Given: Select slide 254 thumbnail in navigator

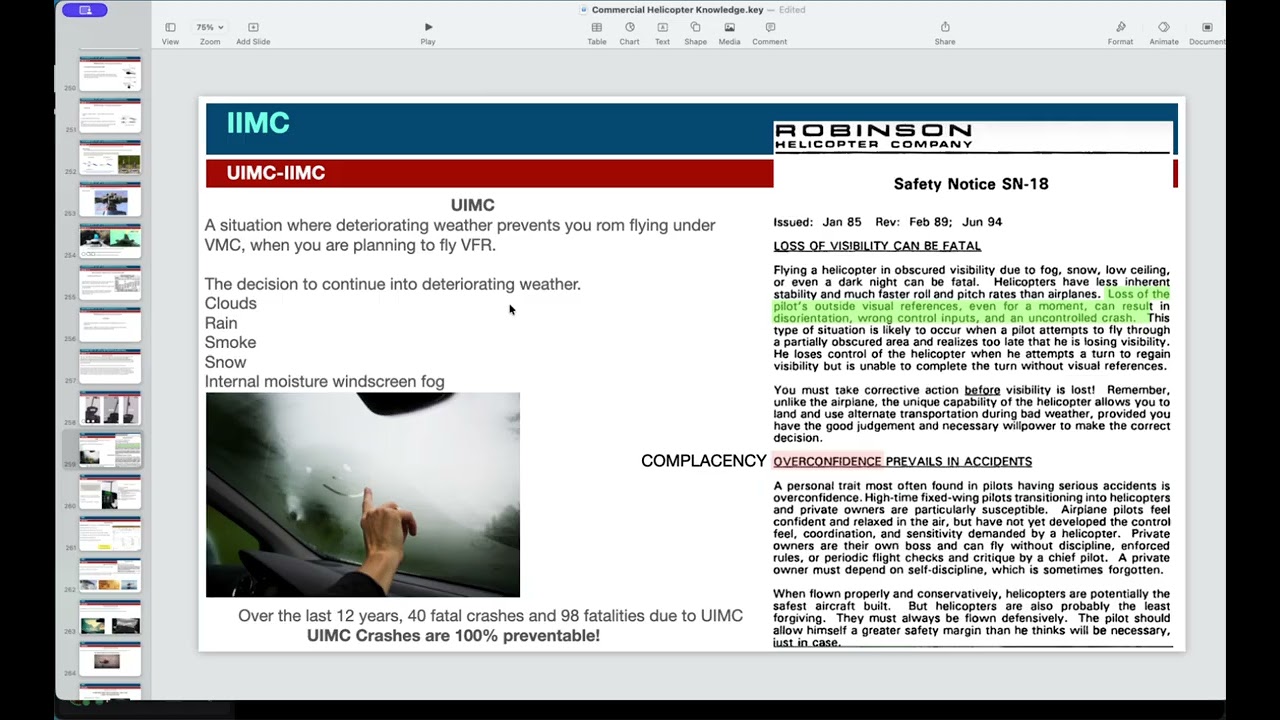Looking at the screenshot, I should point(110,241).
